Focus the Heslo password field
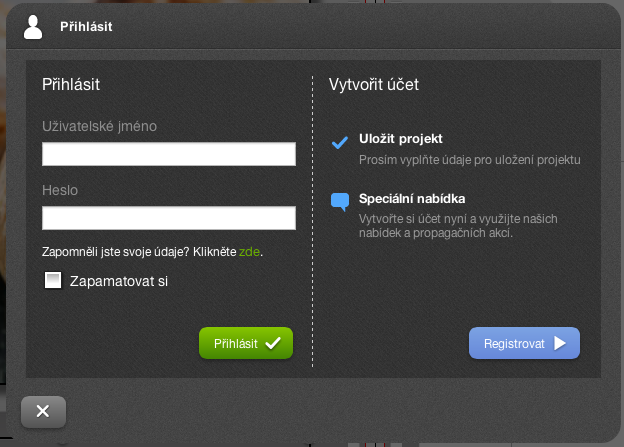 tap(169, 218)
